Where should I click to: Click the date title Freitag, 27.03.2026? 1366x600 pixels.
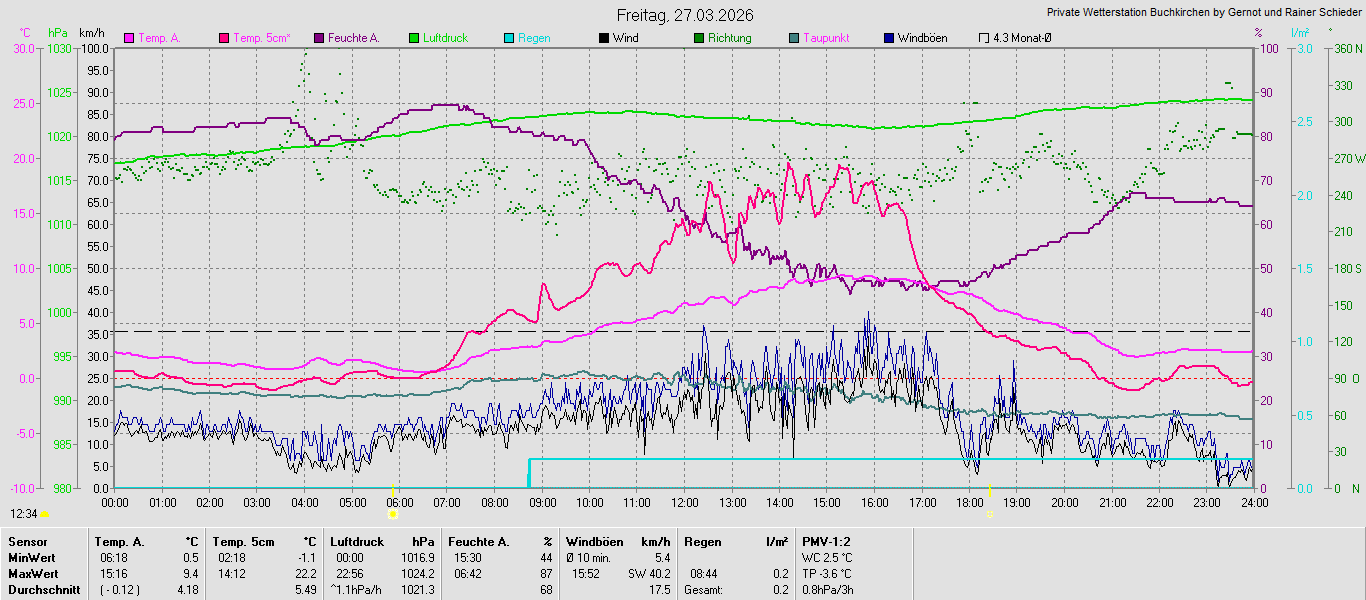coord(684,15)
